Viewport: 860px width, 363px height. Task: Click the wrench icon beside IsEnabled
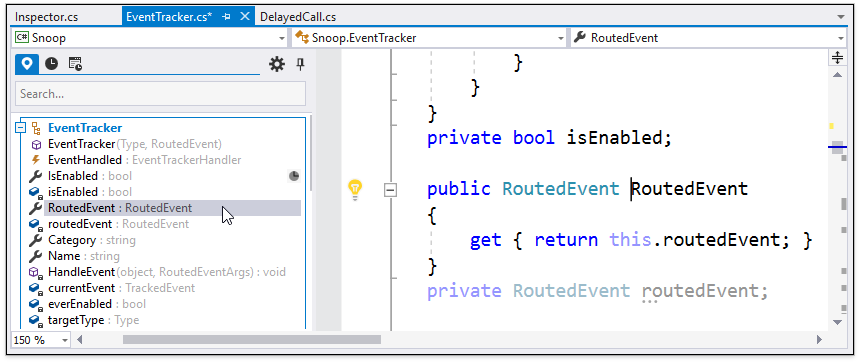[36, 176]
